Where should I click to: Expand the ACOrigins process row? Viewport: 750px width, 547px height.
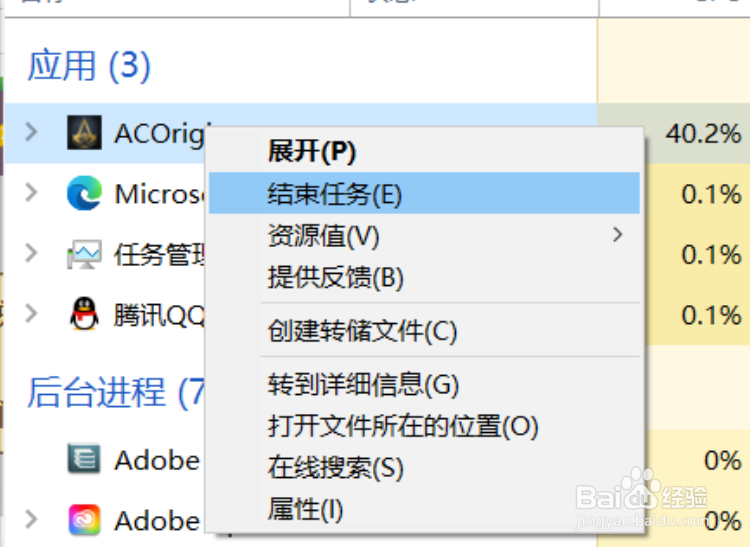(x=31, y=133)
